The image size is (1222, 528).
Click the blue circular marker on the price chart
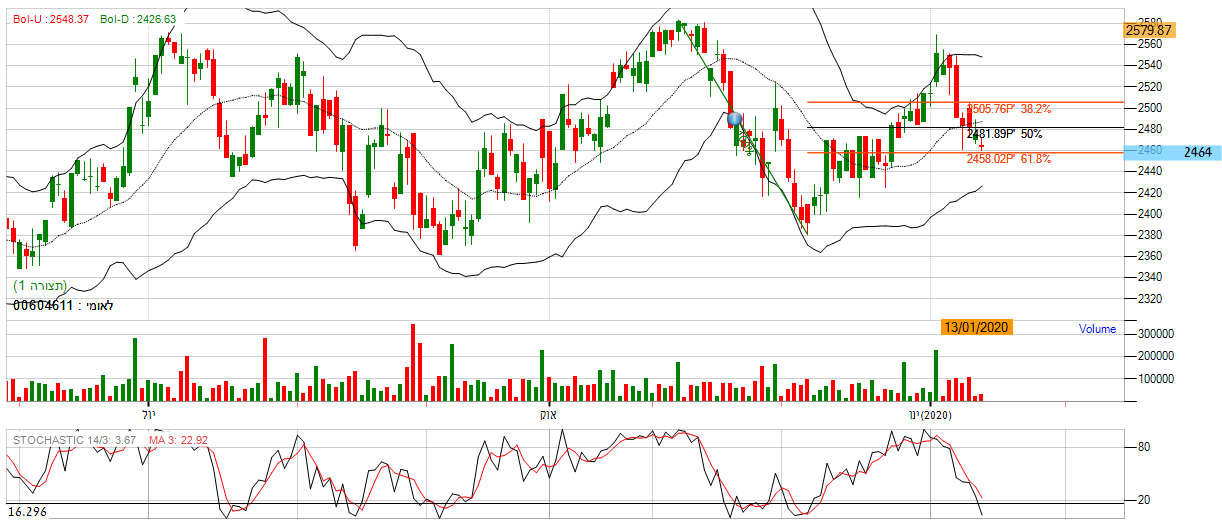coord(736,120)
